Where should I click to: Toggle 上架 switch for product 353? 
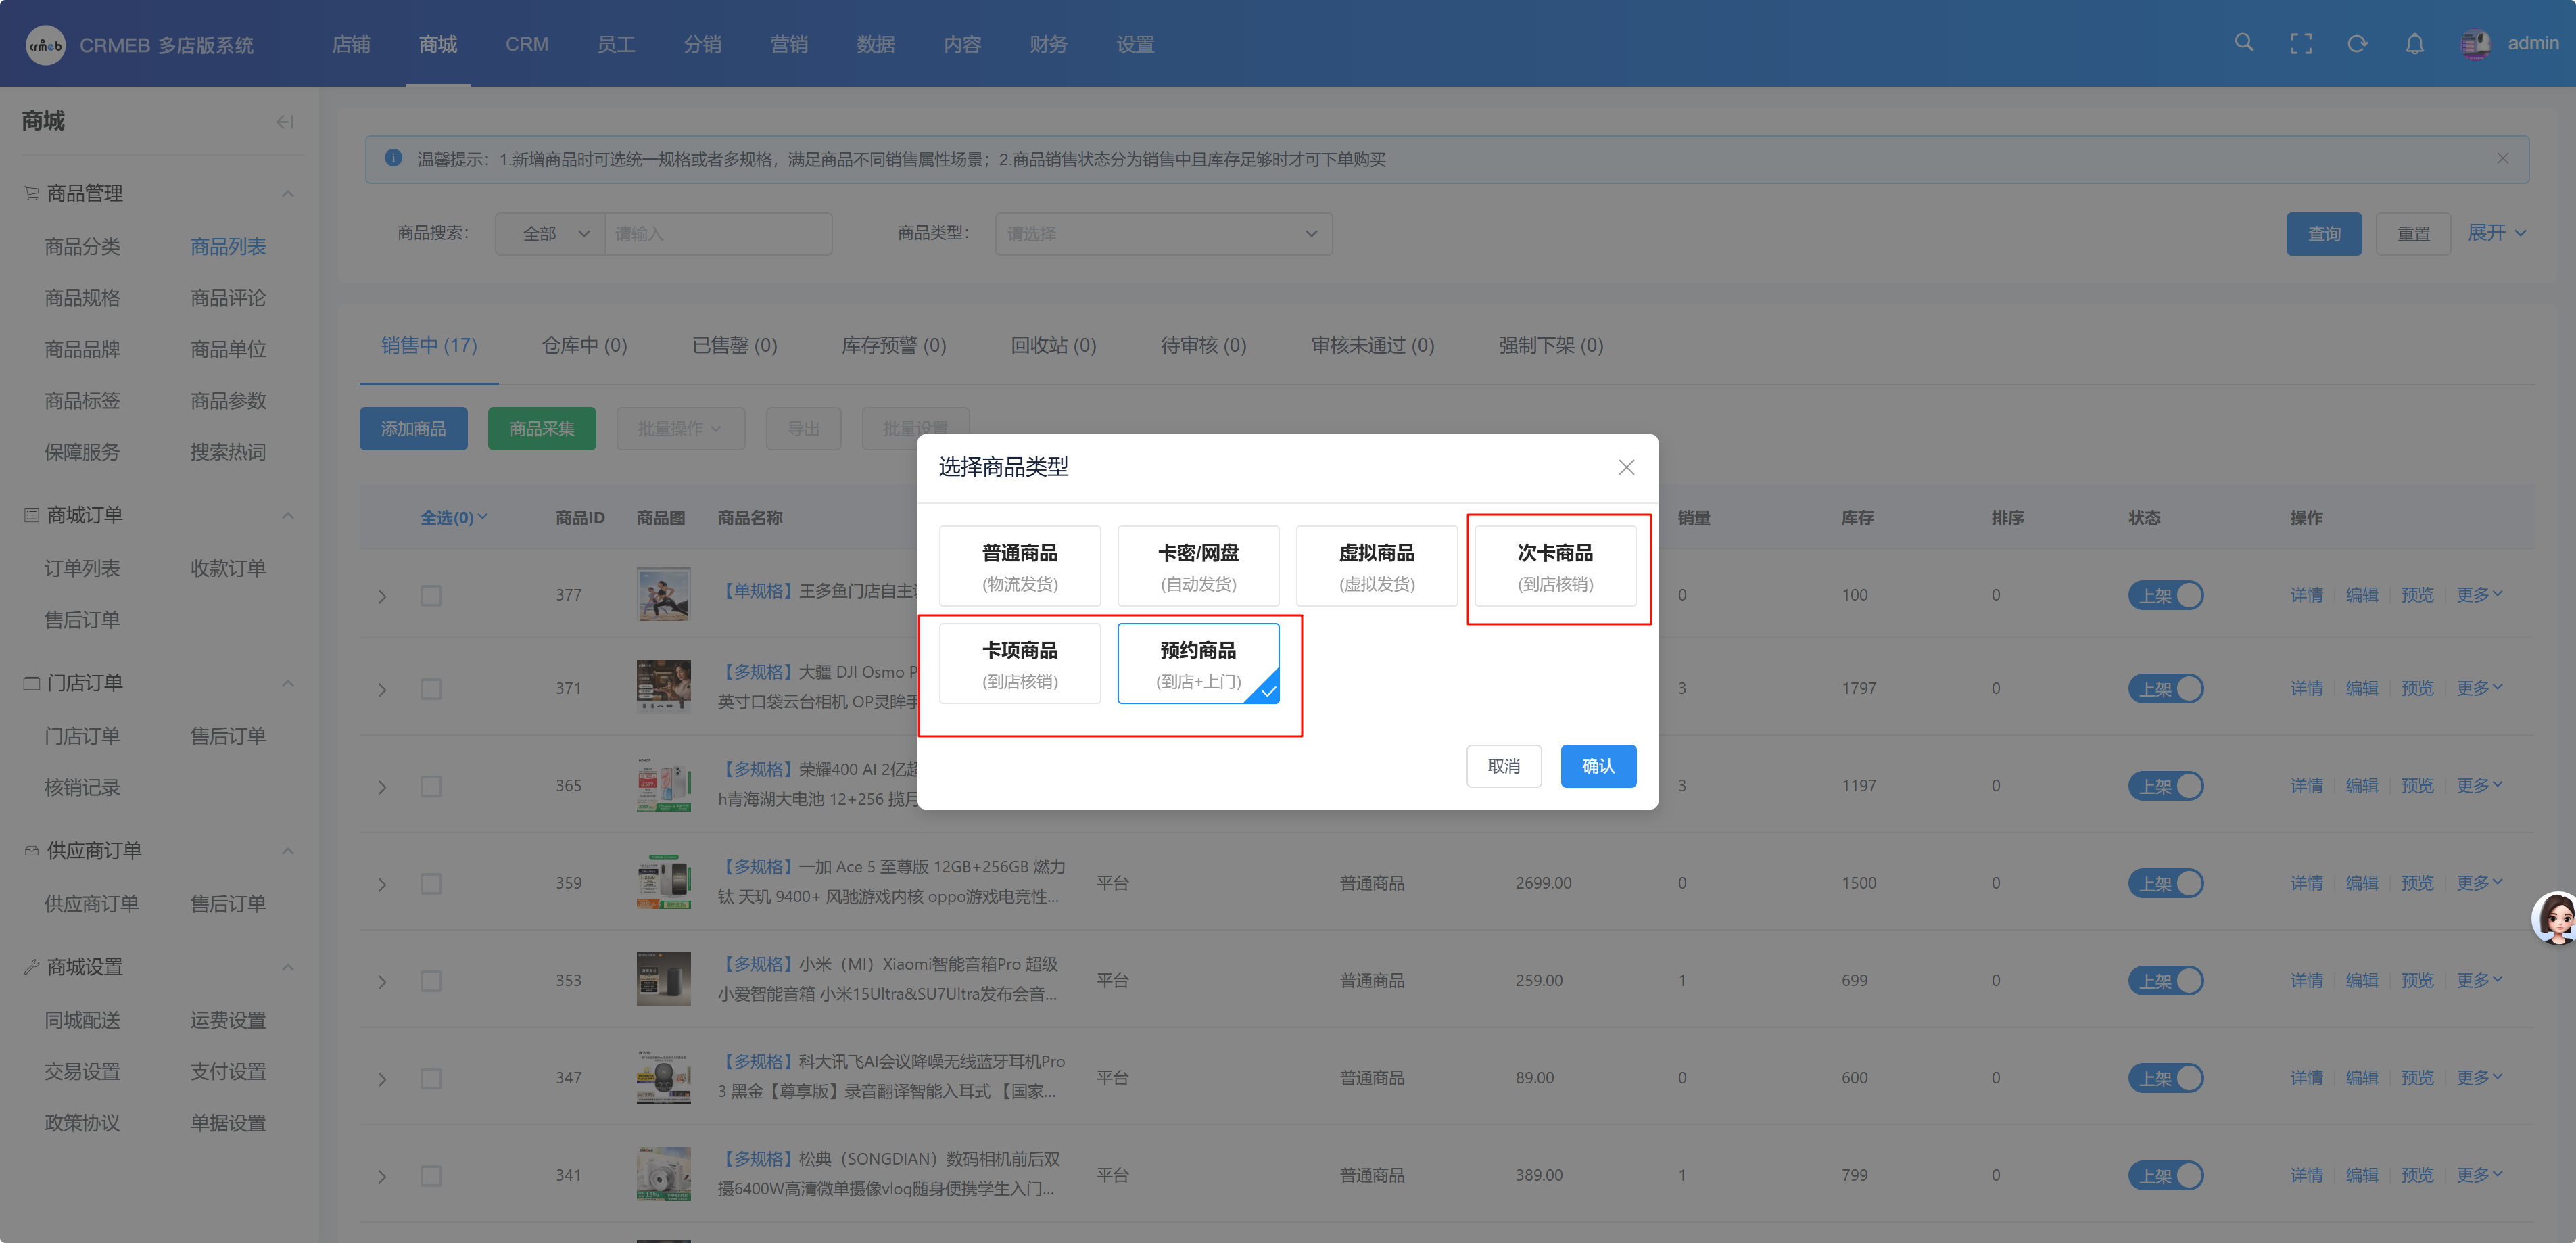click(x=2165, y=980)
